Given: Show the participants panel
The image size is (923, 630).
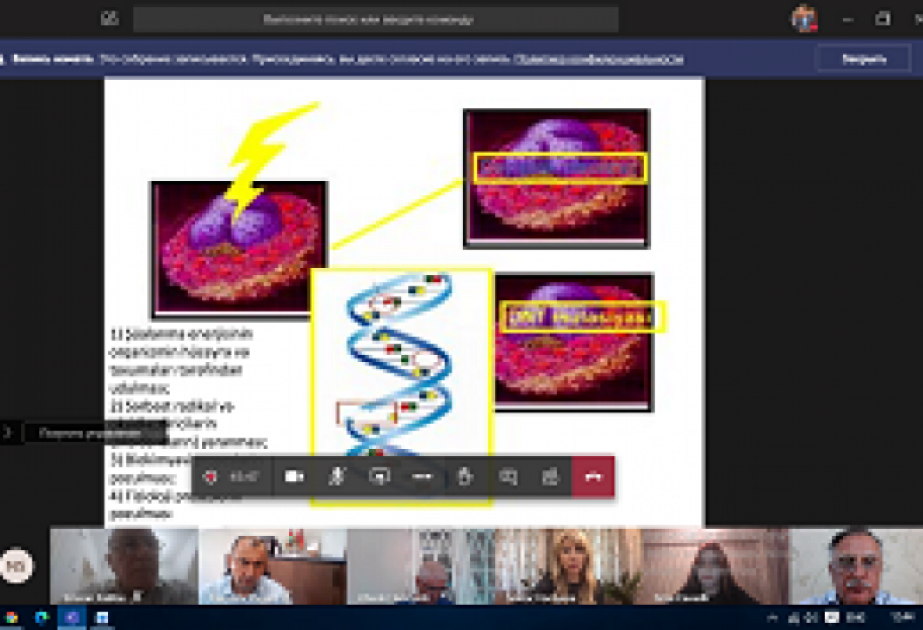Looking at the screenshot, I should pos(550,476).
